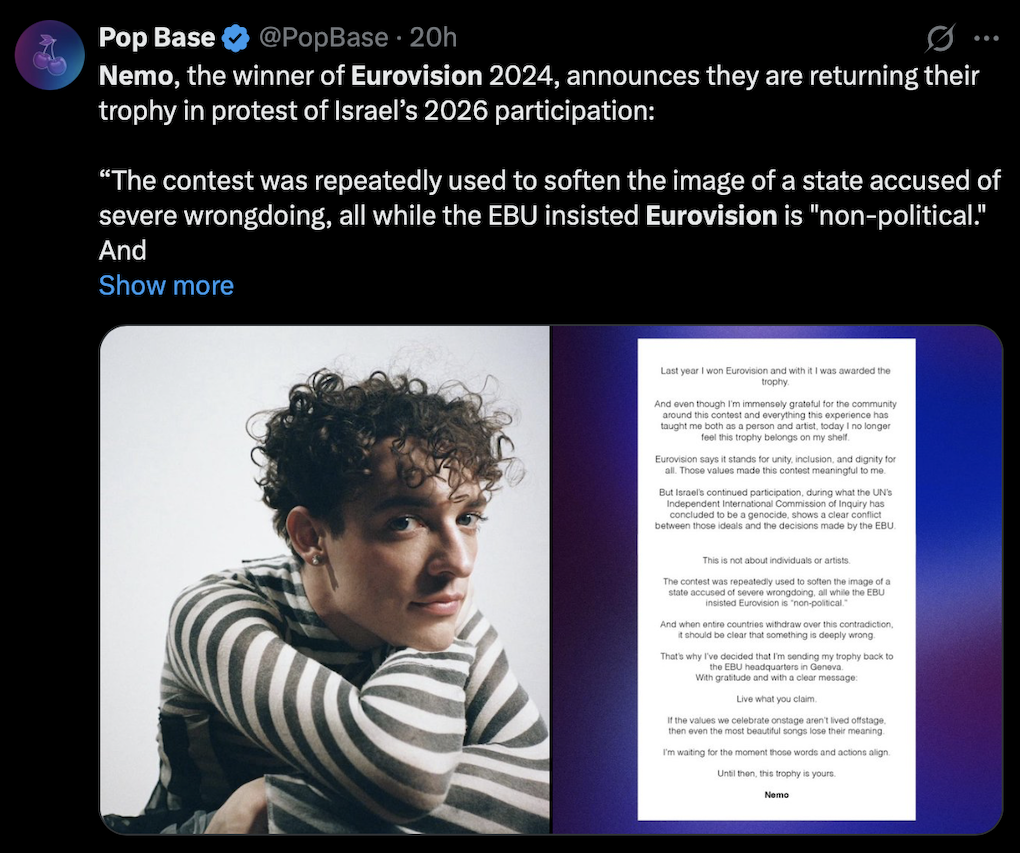The height and width of the screenshot is (853, 1020).
Task: Click bold Eurovision before is non-political
Action: coord(711,215)
